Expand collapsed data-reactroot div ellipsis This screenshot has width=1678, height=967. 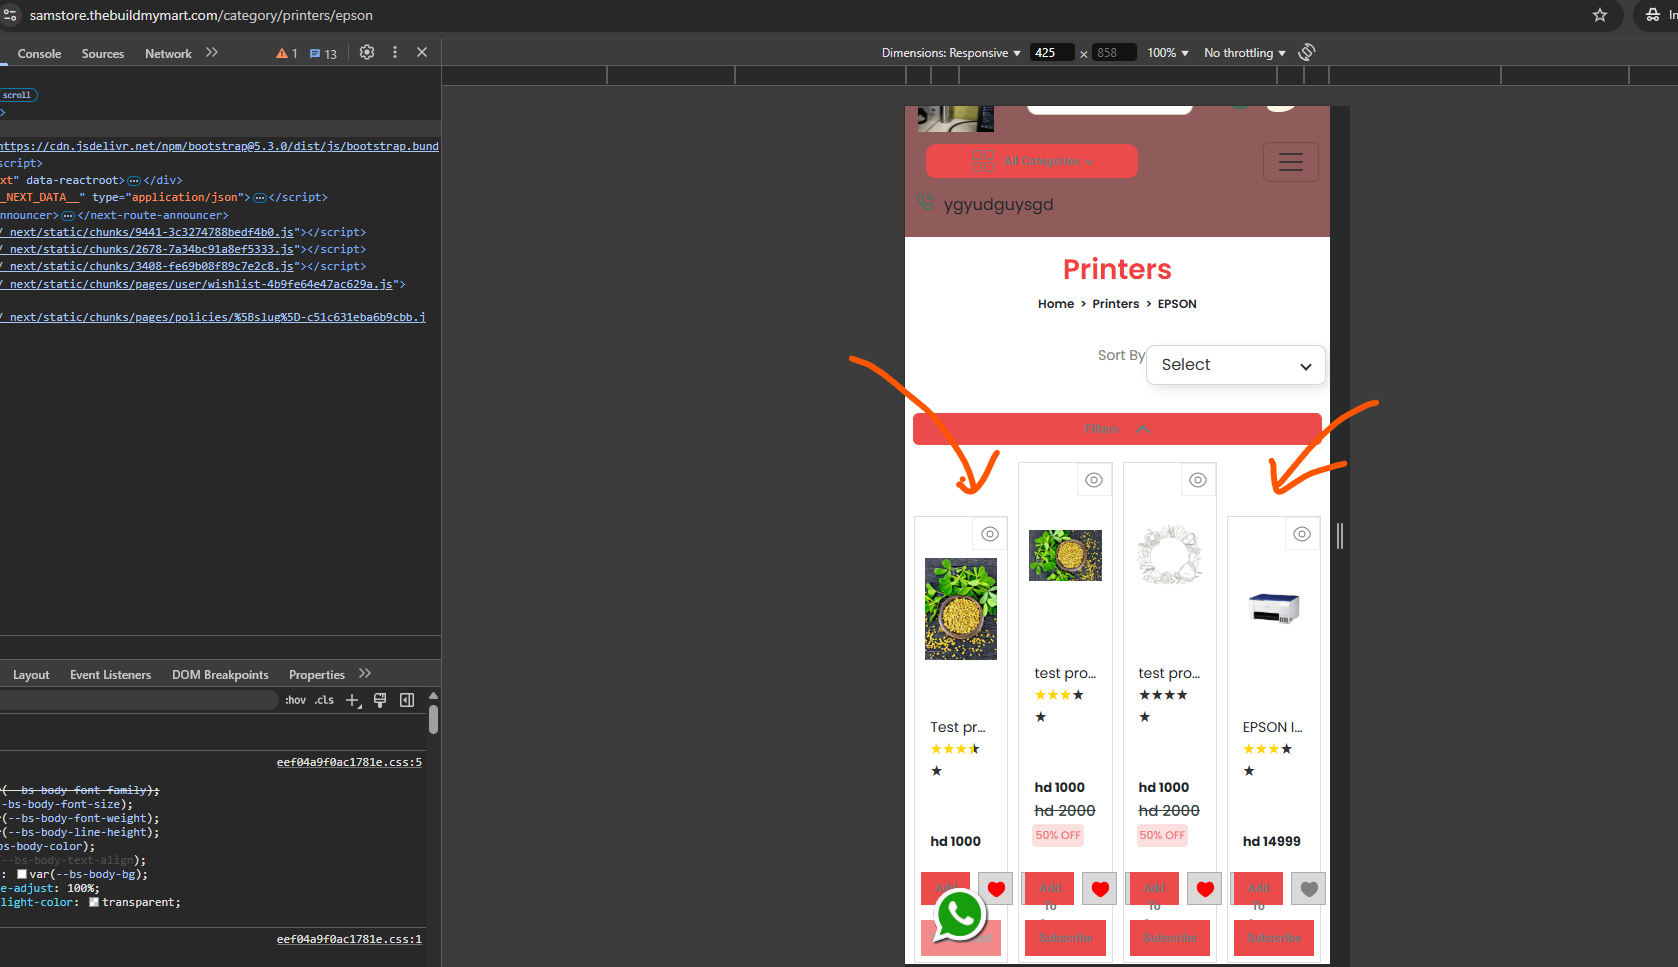(134, 181)
